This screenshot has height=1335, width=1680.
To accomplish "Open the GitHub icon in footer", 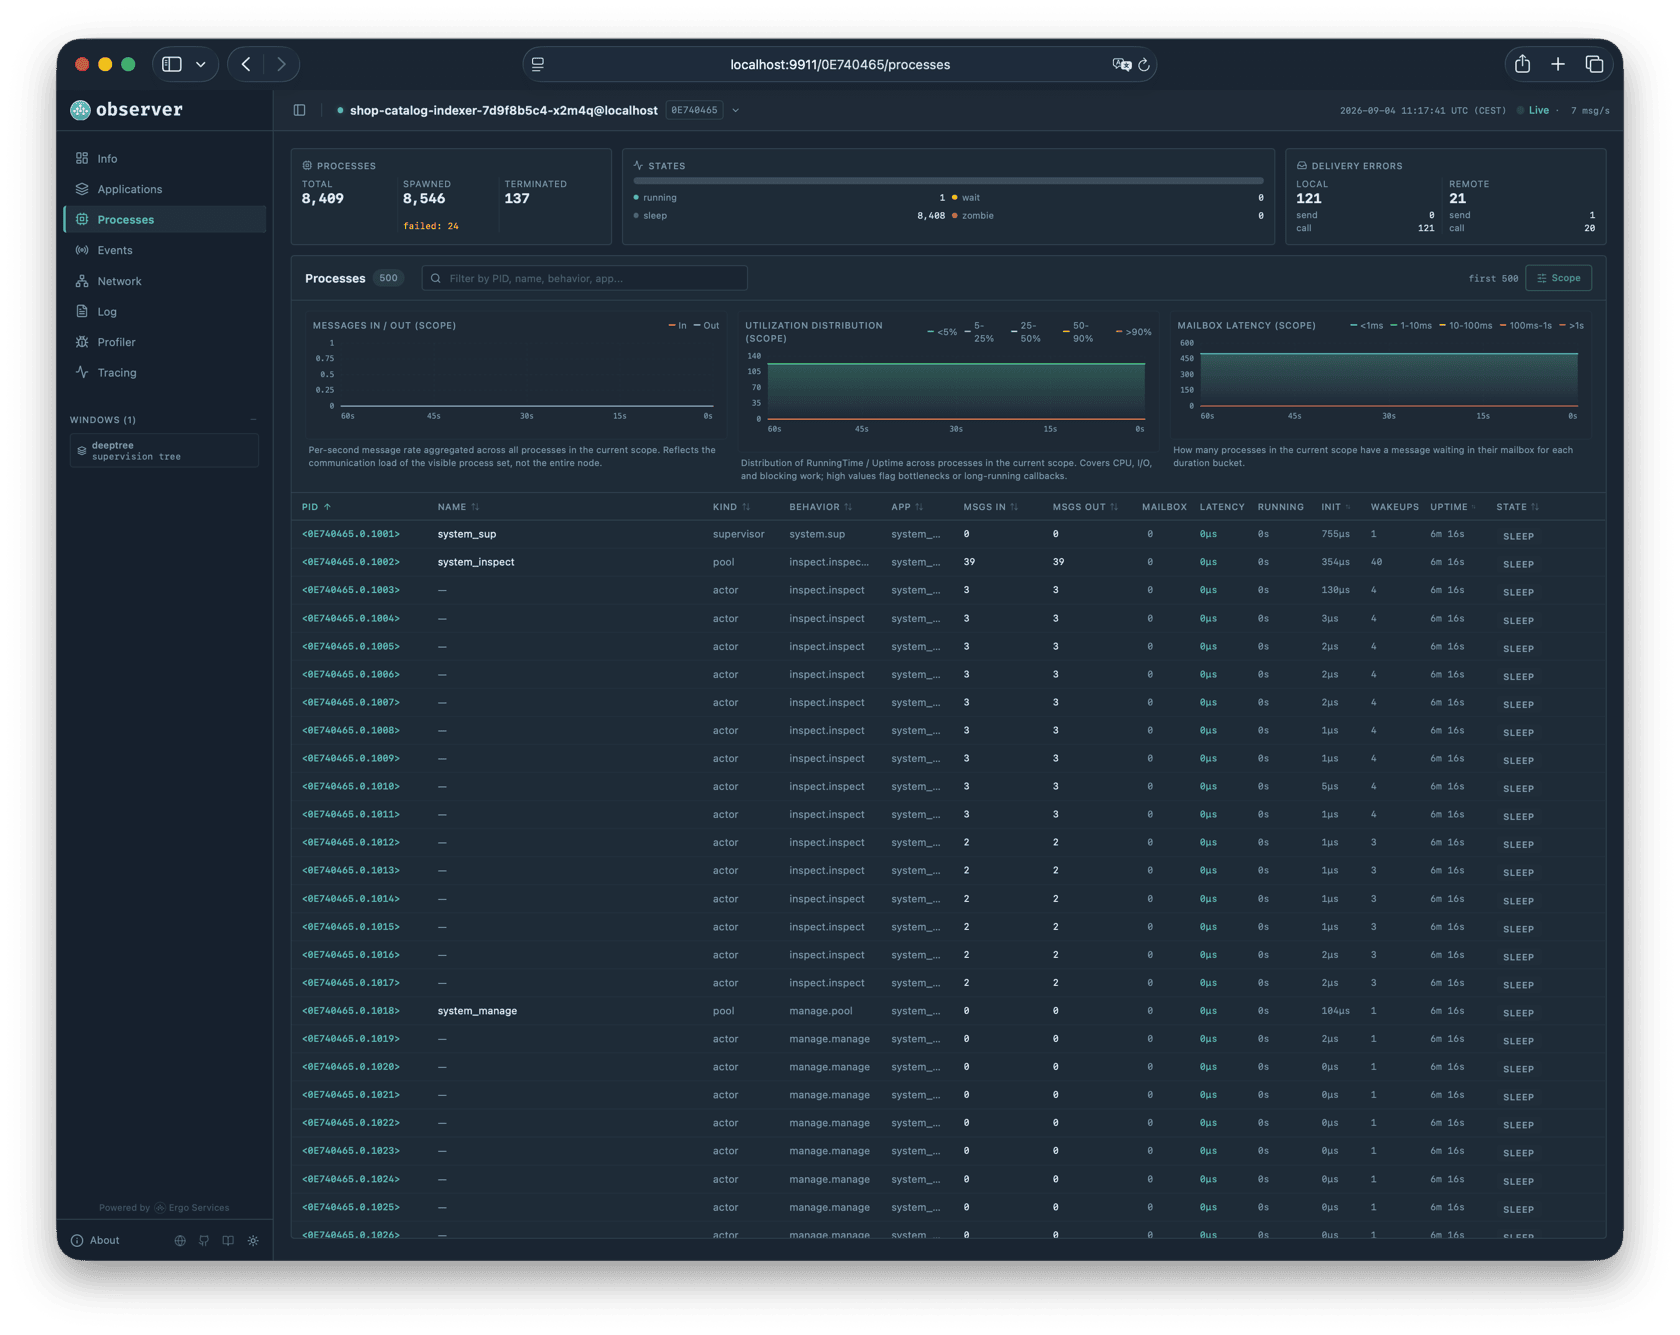I will [x=204, y=1240].
